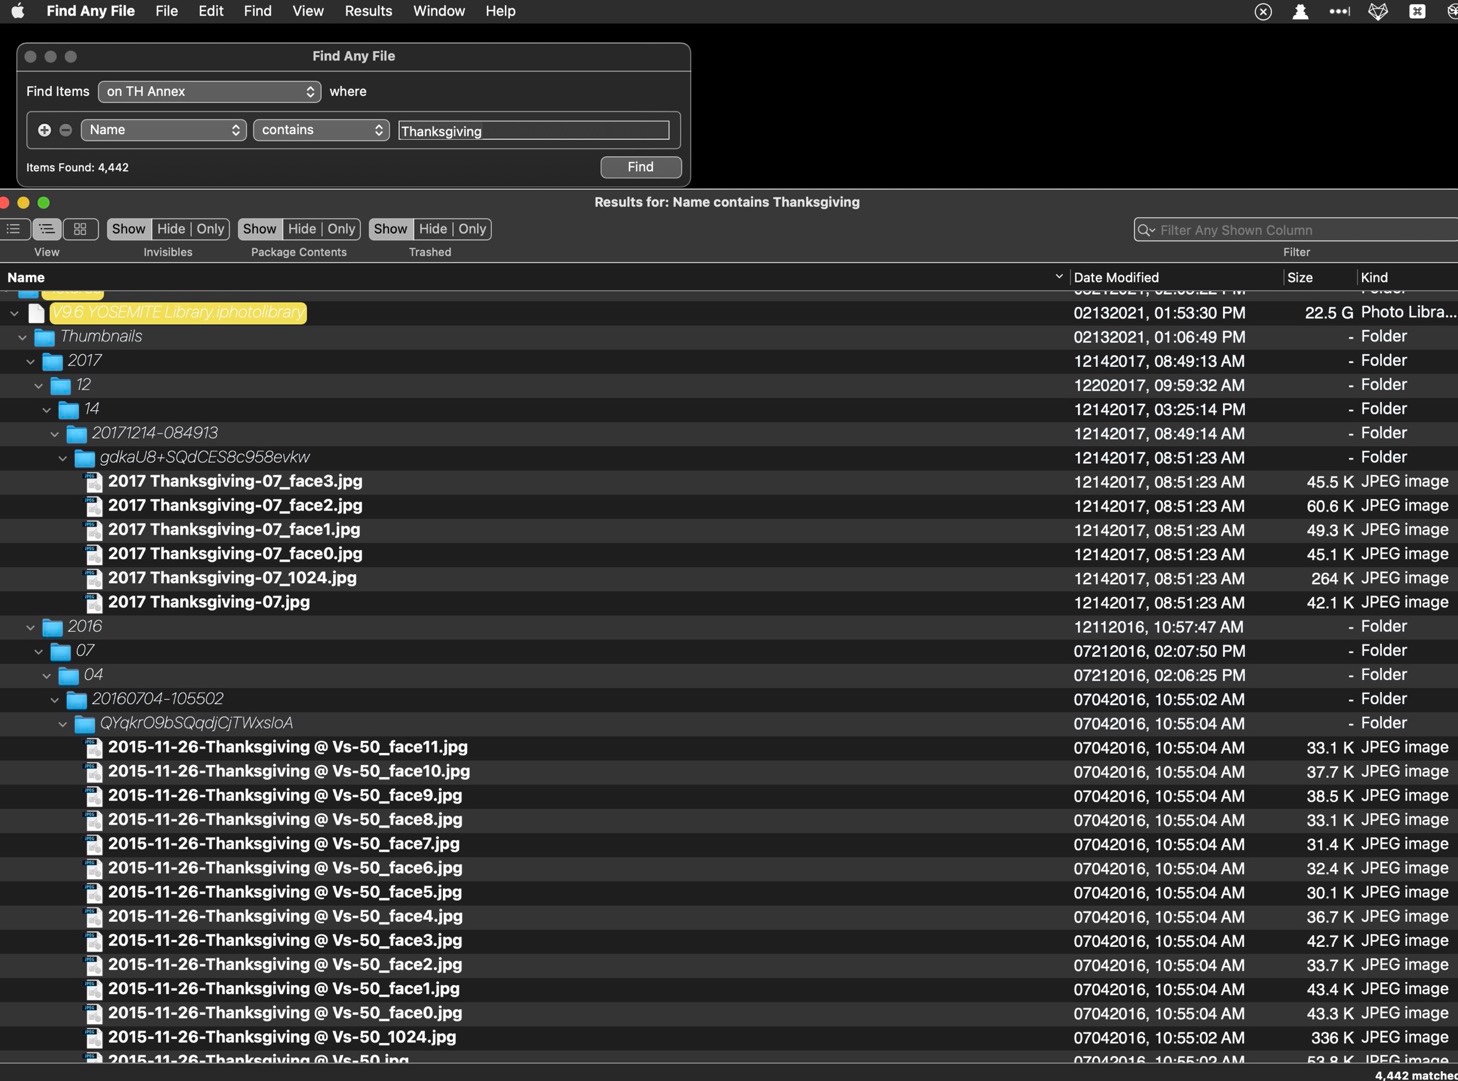This screenshot has height=1081, width=1458.
Task: Switch to flat list view icon
Action: tap(14, 229)
